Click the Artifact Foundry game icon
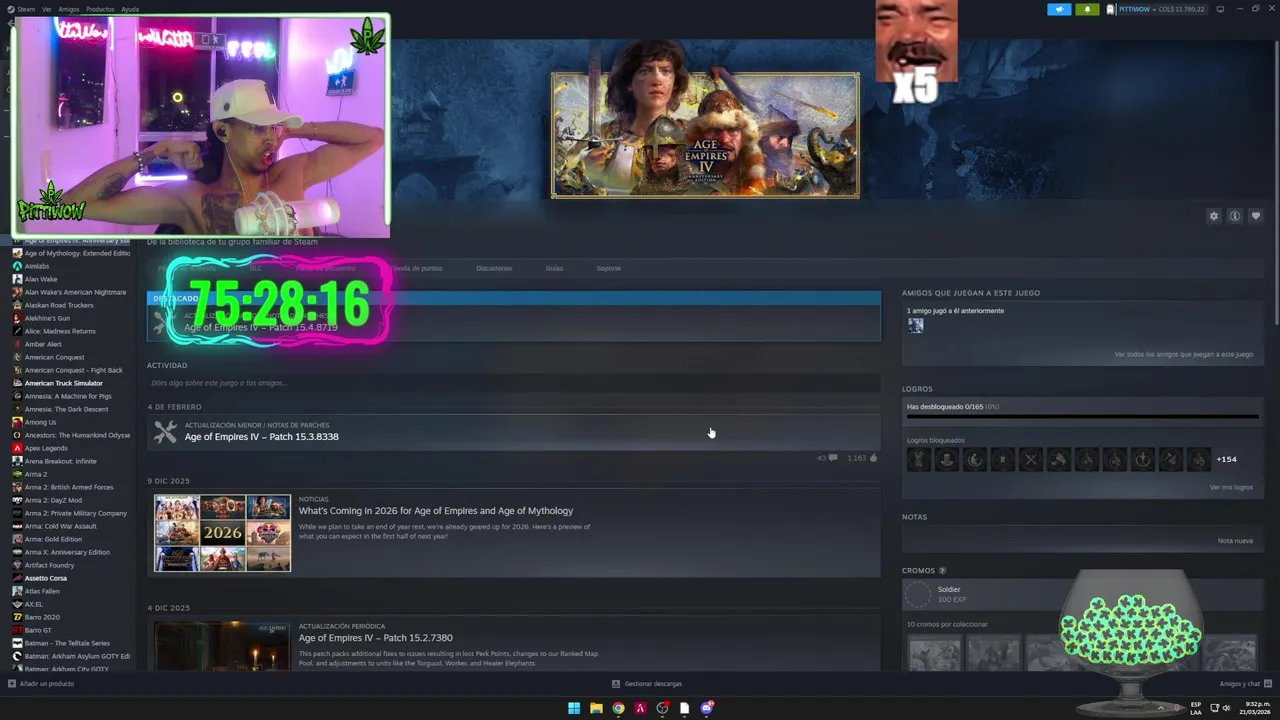The height and width of the screenshot is (720, 1280). coord(17,565)
